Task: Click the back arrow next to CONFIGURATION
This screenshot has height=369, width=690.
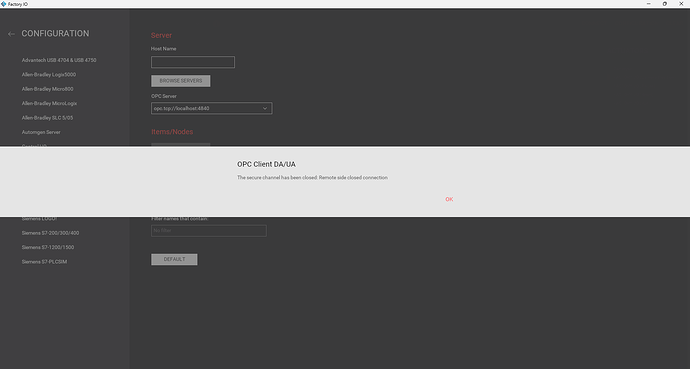Action: point(11,34)
